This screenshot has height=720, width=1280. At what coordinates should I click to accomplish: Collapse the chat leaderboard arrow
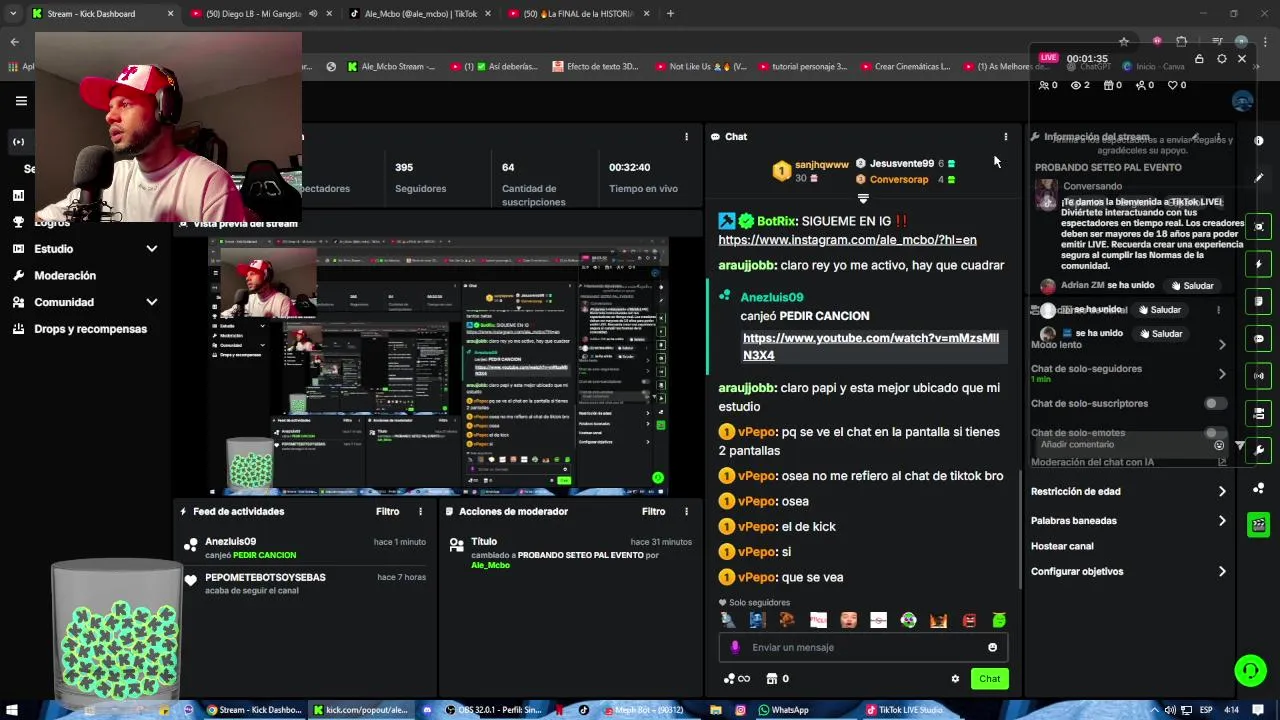click(863, 199)
